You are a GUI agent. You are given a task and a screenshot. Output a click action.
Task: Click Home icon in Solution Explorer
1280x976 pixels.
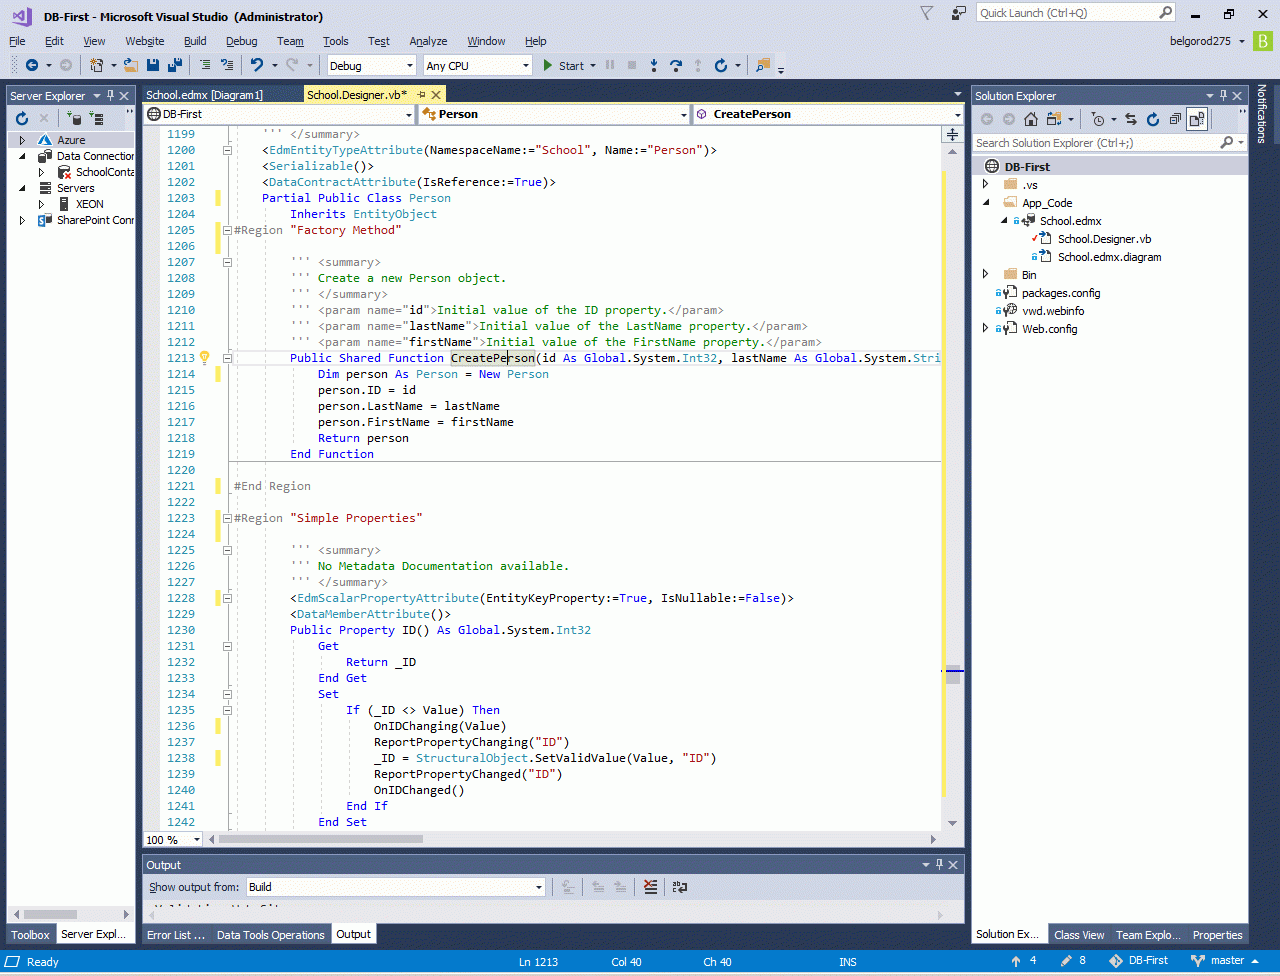[x=1031, y=119]
